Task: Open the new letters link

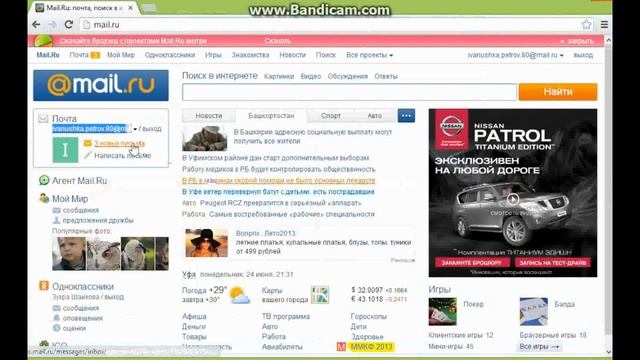Action: pos(120,143)
